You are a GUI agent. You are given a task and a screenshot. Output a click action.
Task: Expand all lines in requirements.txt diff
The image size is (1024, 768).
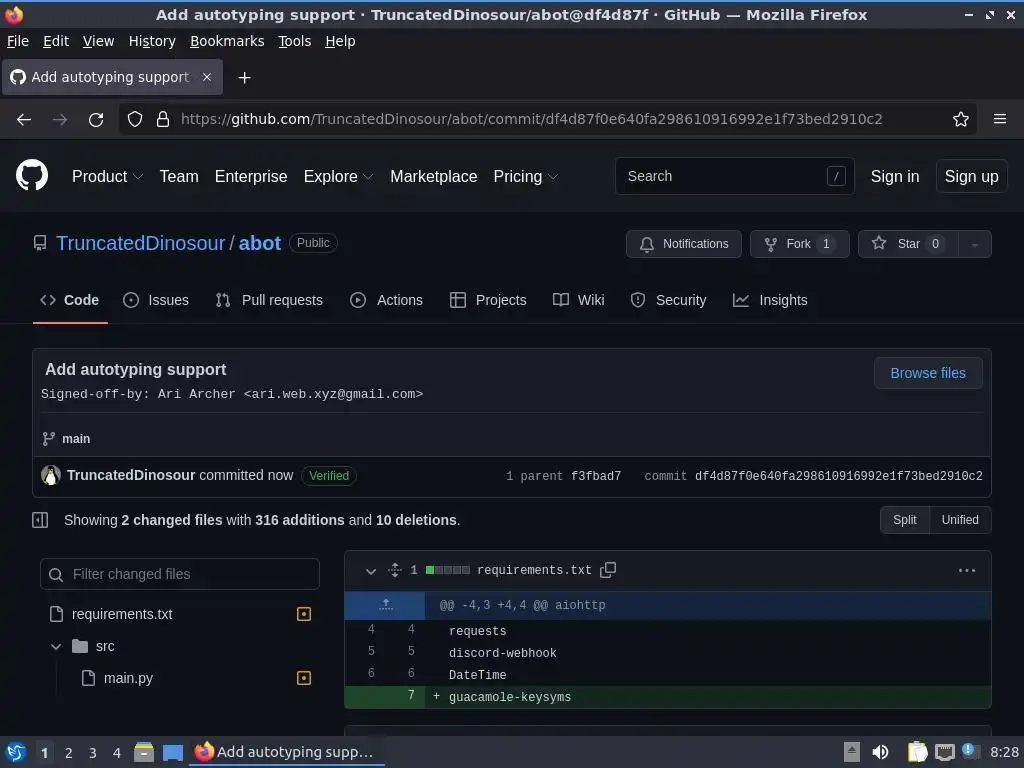tap(394, 570)
